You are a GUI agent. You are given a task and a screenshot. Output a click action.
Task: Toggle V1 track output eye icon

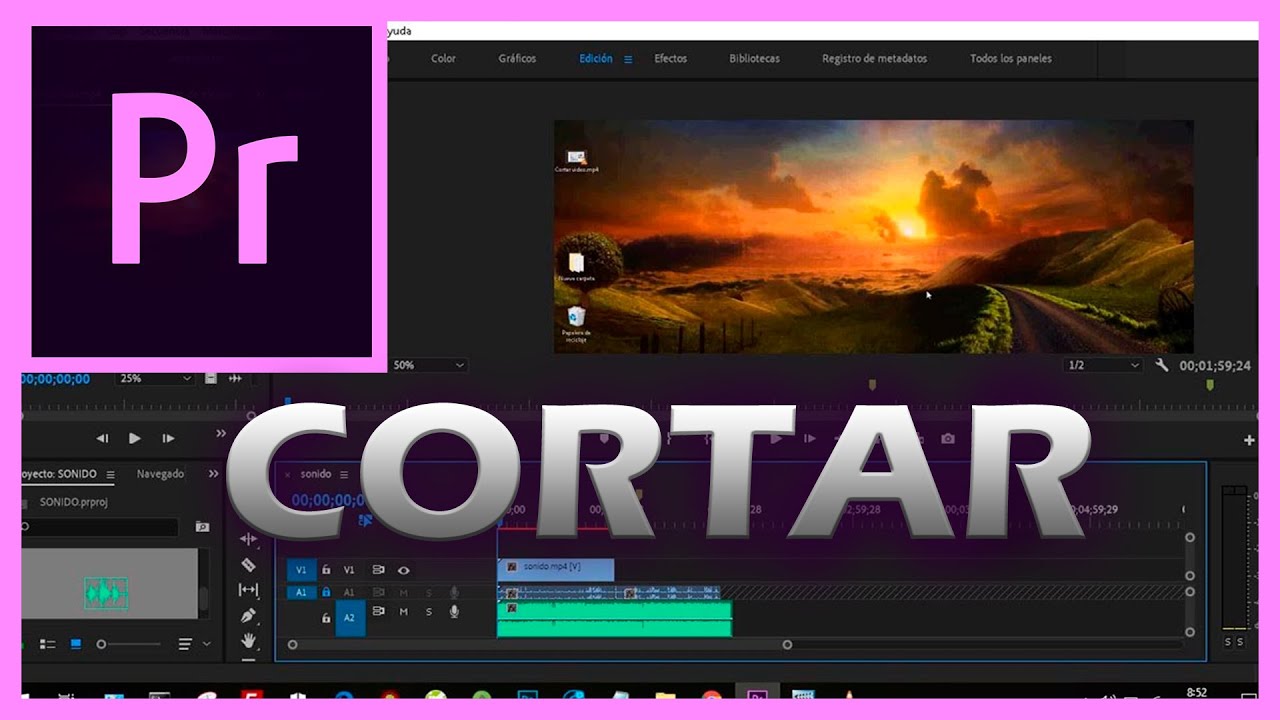(404, 570)
